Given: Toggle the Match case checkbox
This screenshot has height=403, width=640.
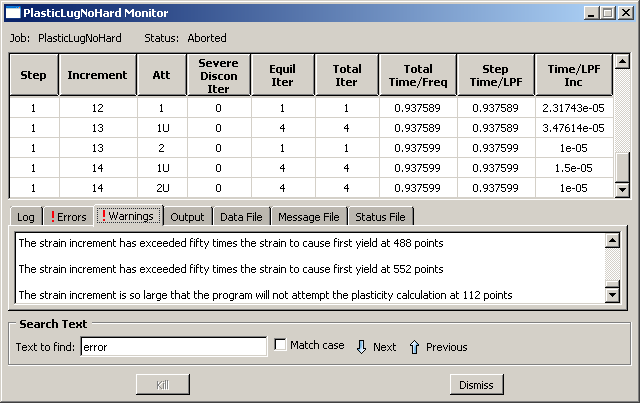Looking at the screenshot, I should click(281, 345).
